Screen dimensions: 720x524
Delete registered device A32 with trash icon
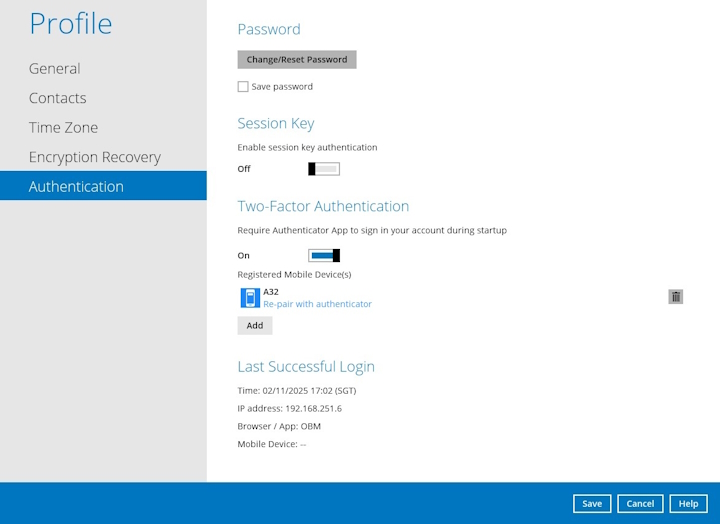675,297
